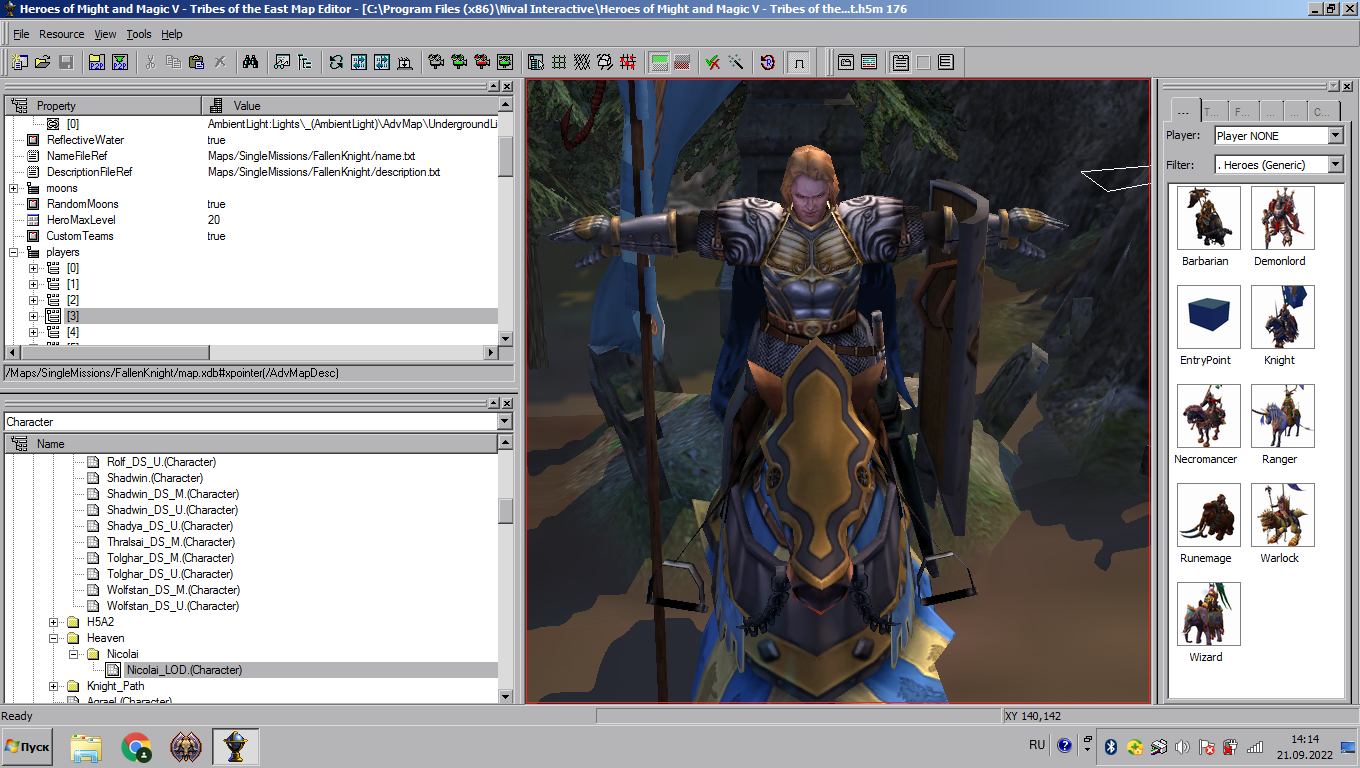Open the Character type dropdown
Image resolution: width=1360 pixels, height=768 pixels.
(x=504, y=422)
